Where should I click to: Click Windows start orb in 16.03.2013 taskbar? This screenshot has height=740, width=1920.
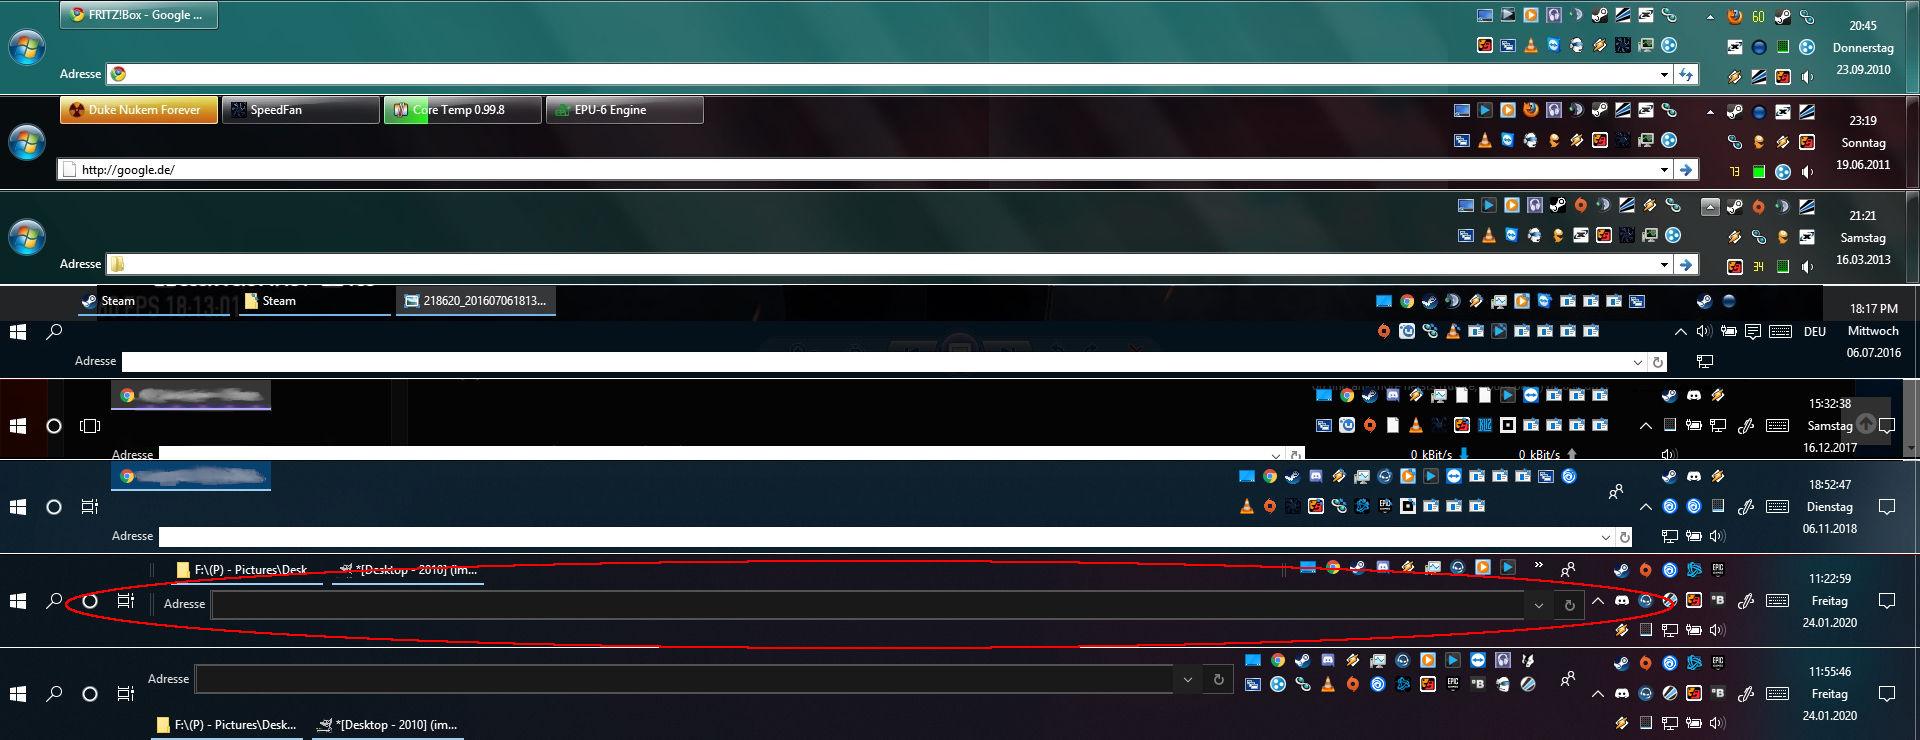(x=27, y=237)
